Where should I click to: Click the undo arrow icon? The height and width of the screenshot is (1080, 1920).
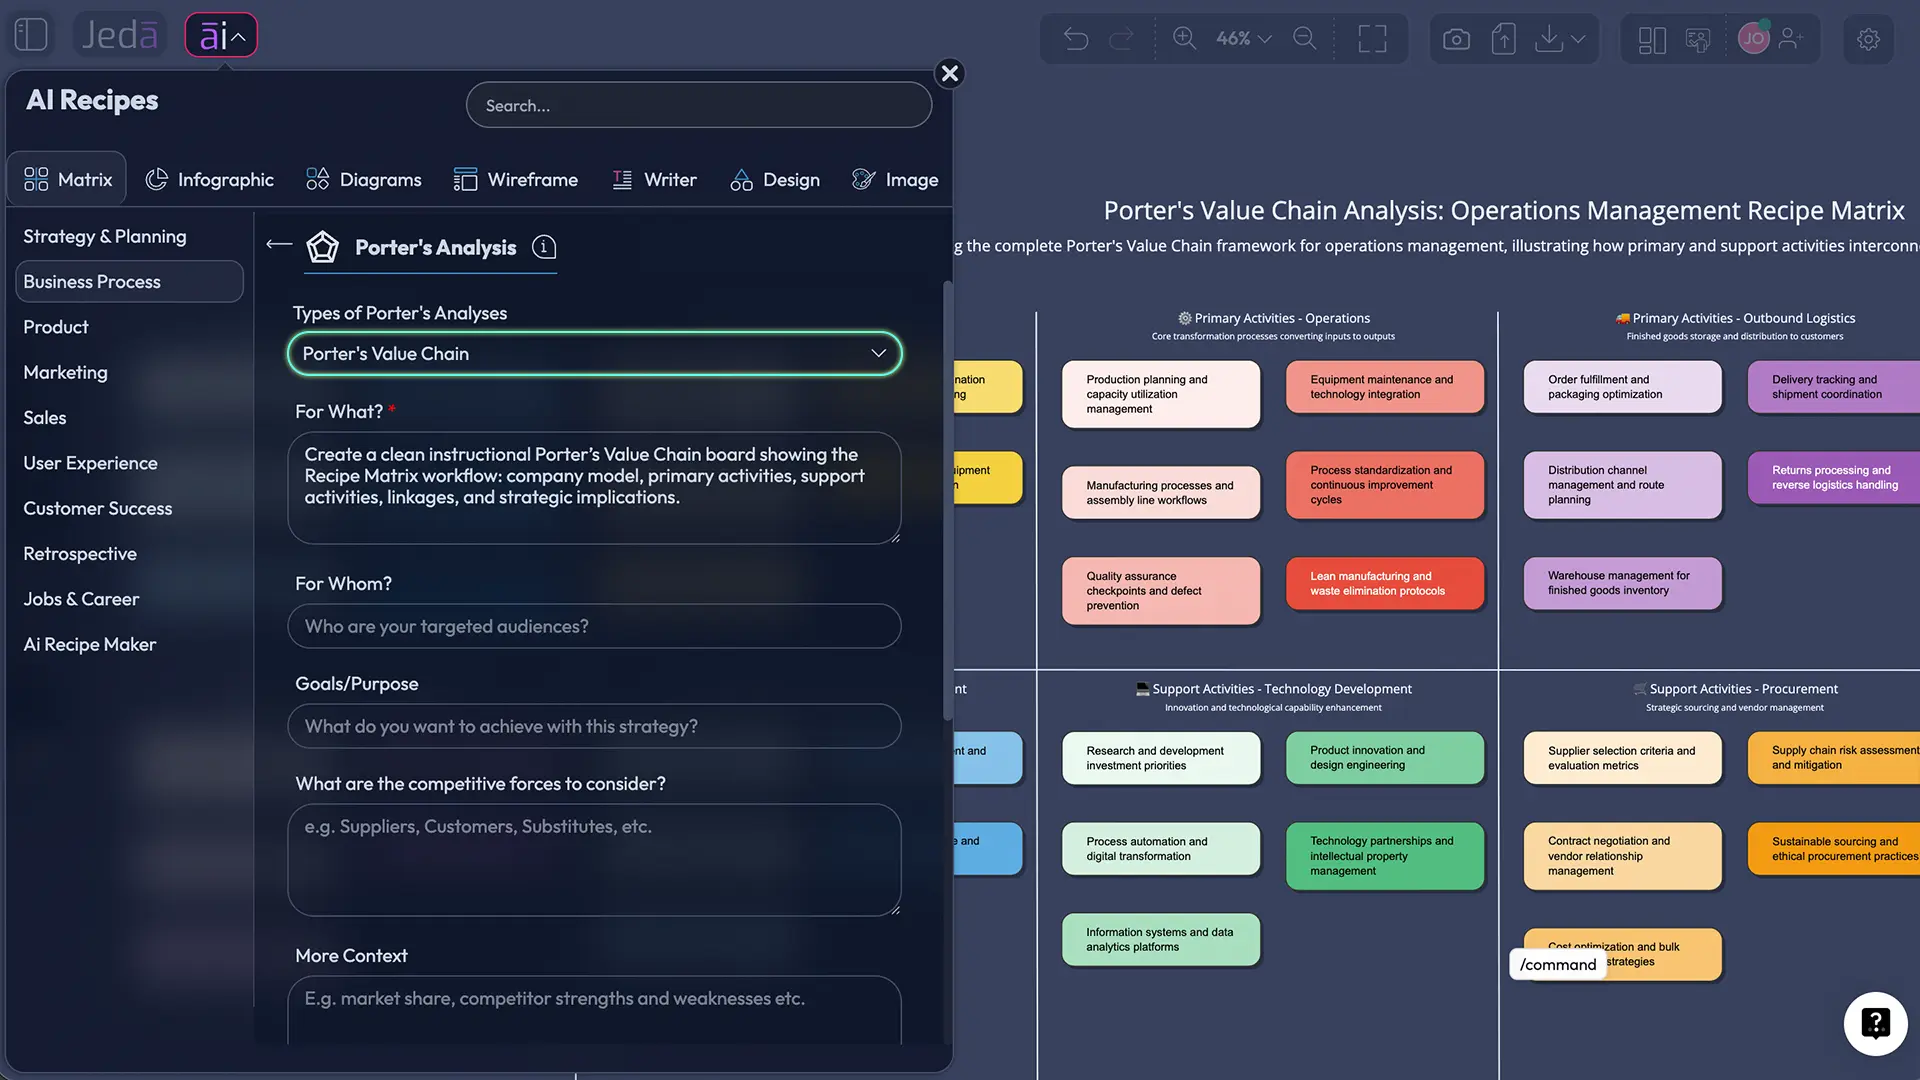point(1076,39)
